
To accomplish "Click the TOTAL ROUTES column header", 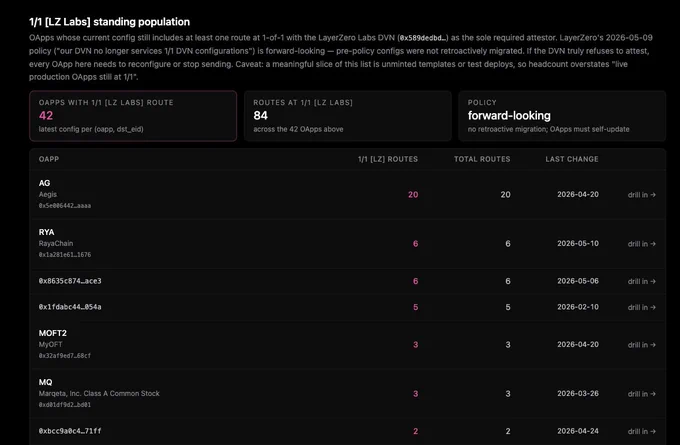I will click(x=482, y=159).
